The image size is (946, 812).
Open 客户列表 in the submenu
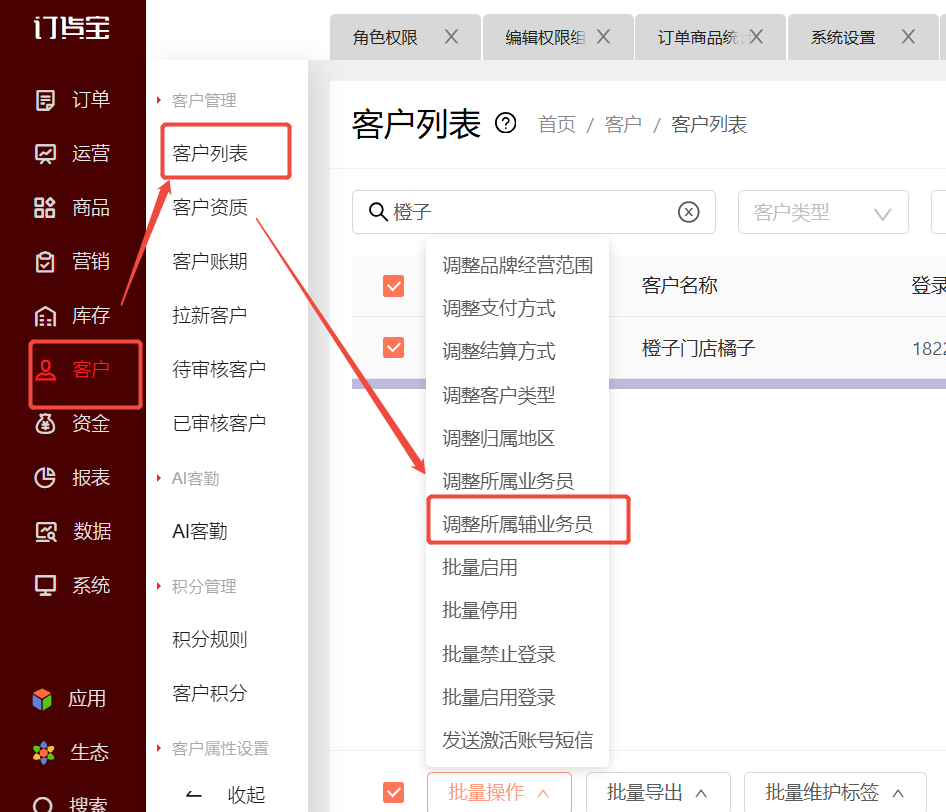pyautogui.click(x=210, y=153)
